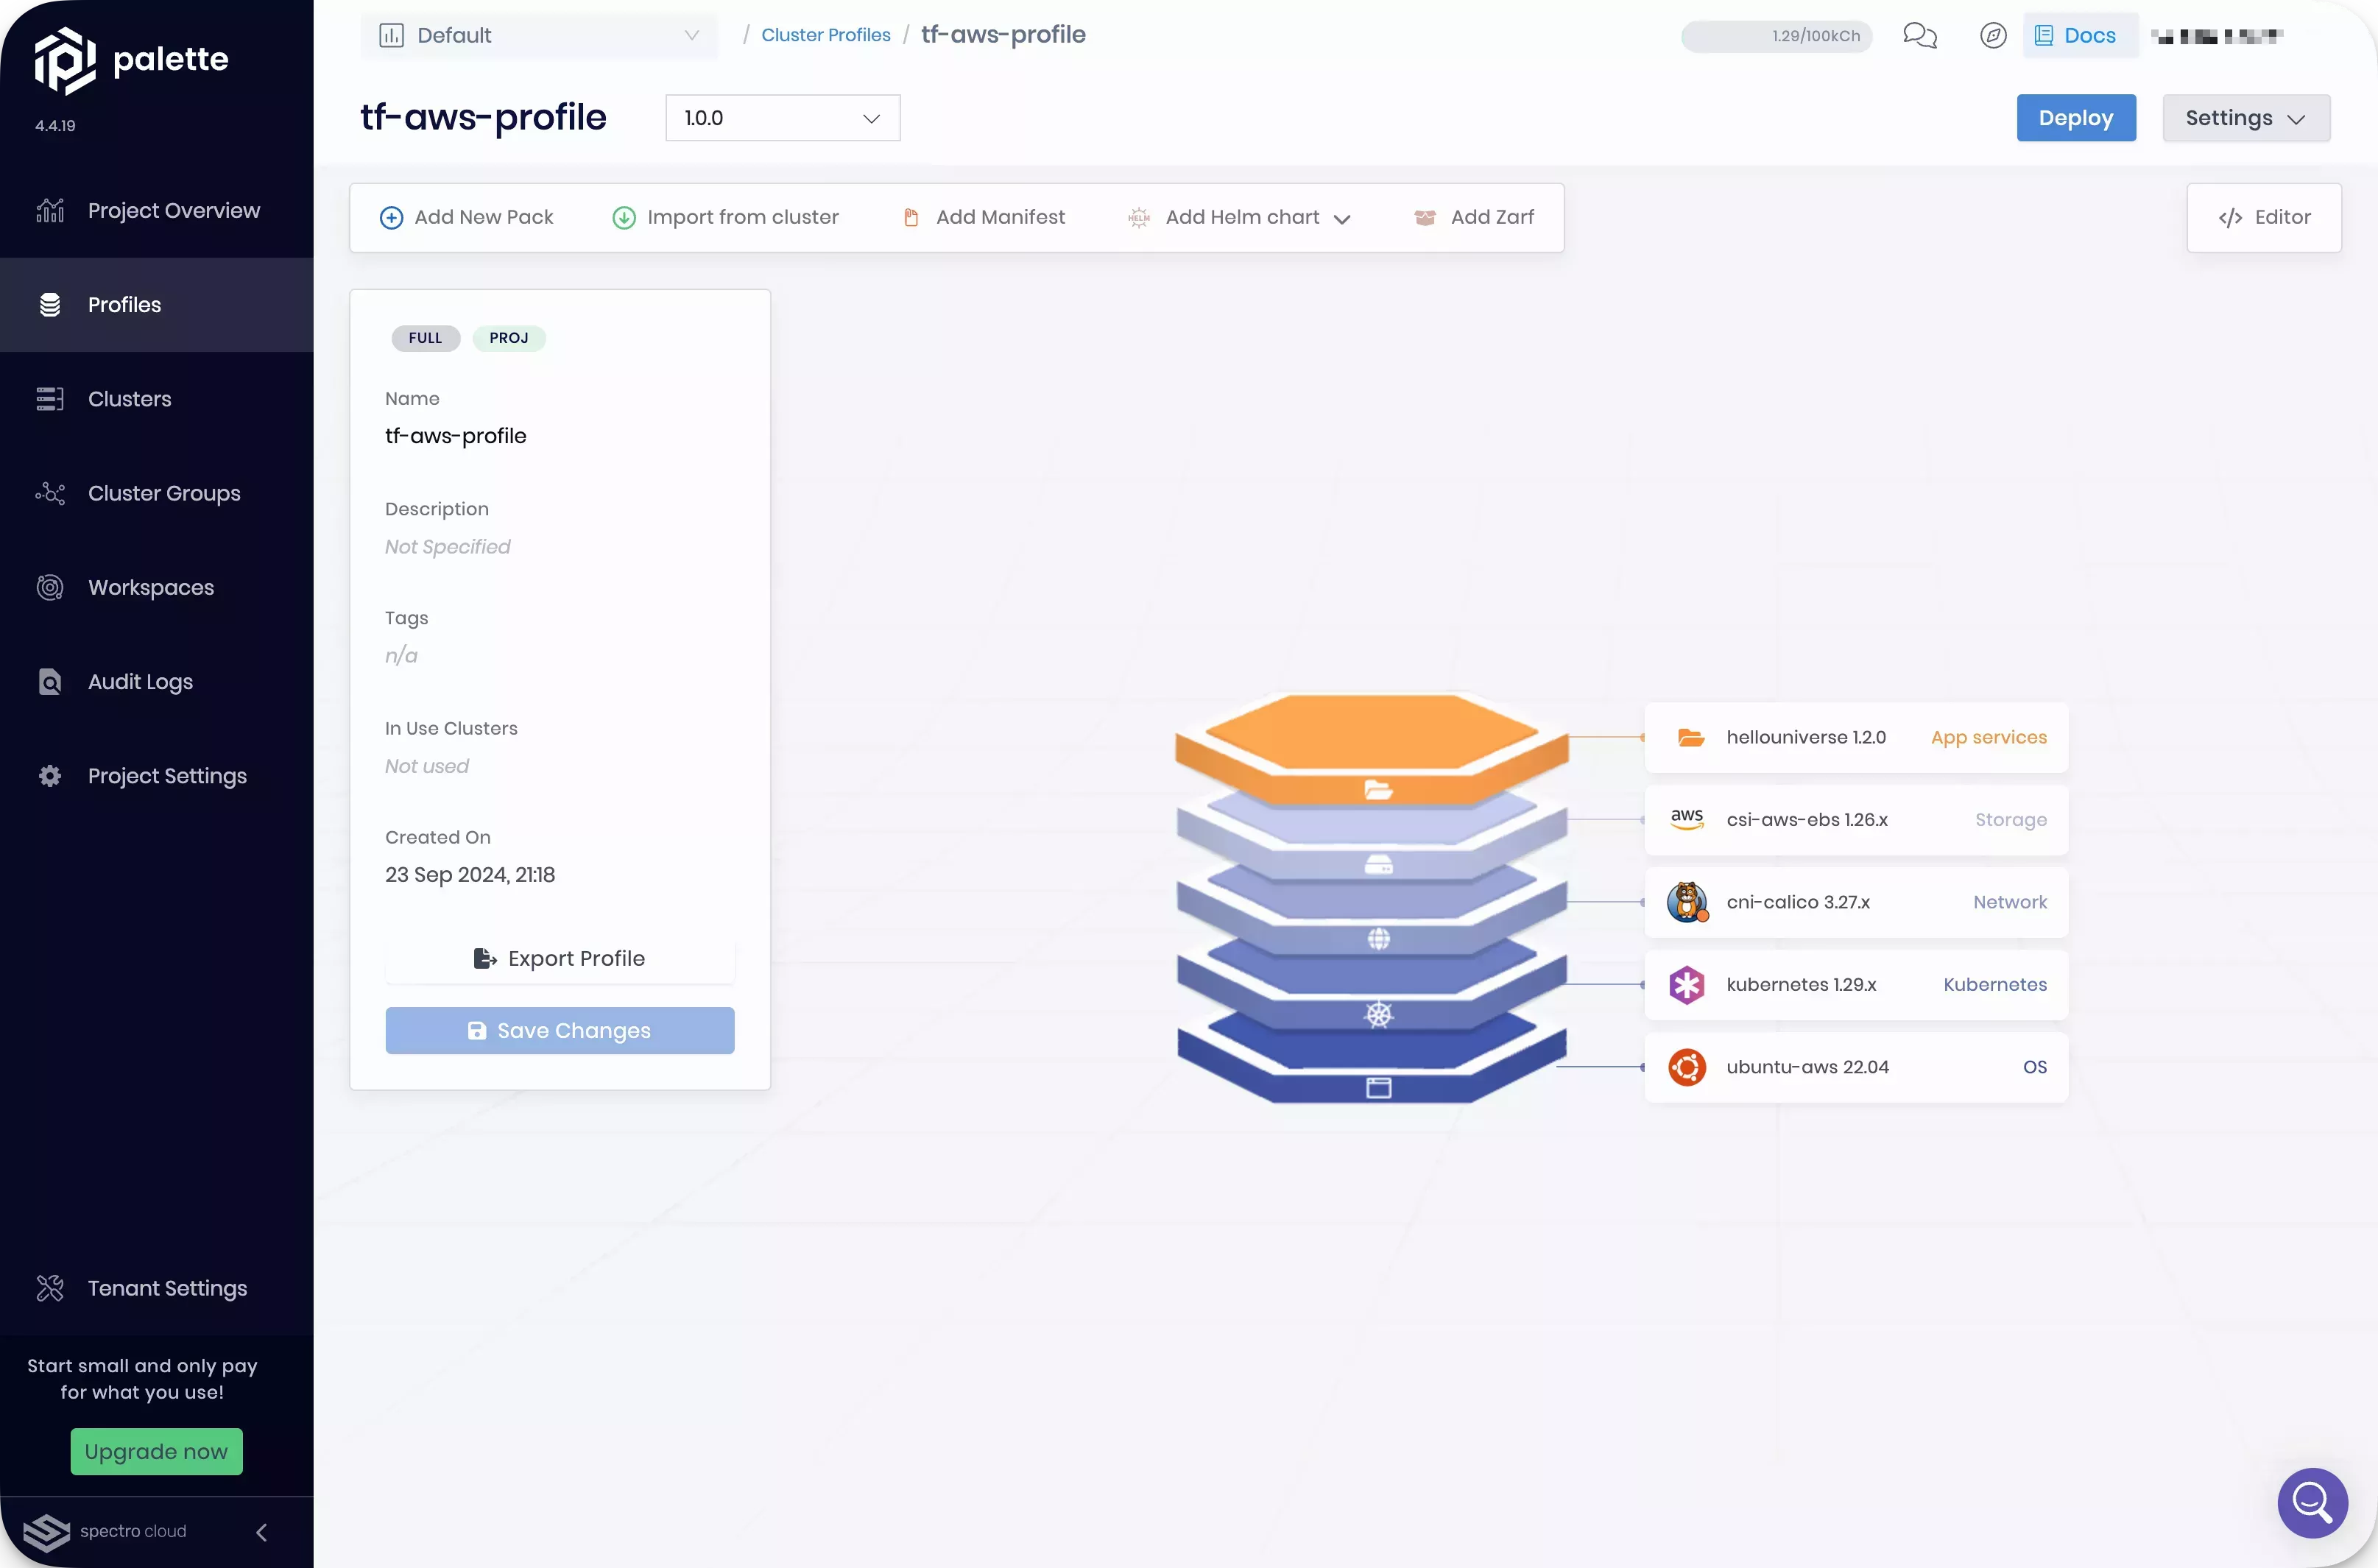
Task: Open Project Settings via gear icon
Action: pos(166,775)
